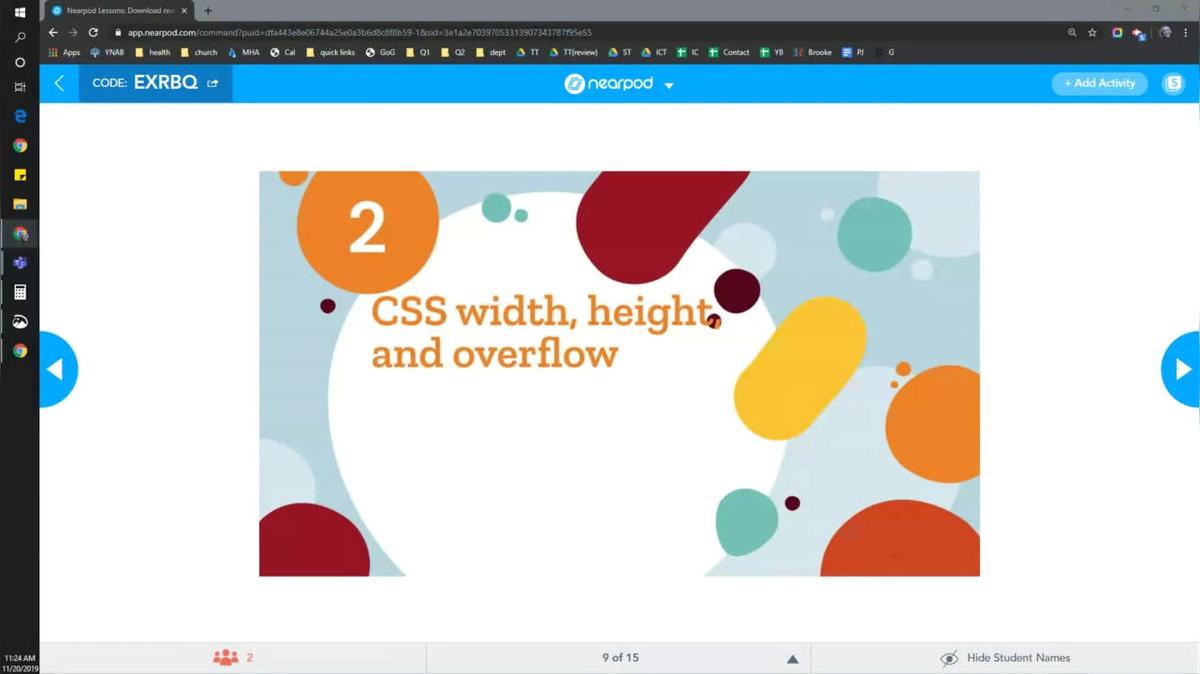
Task: Open File Explorer from taskbar
Action: click(19, 204)
